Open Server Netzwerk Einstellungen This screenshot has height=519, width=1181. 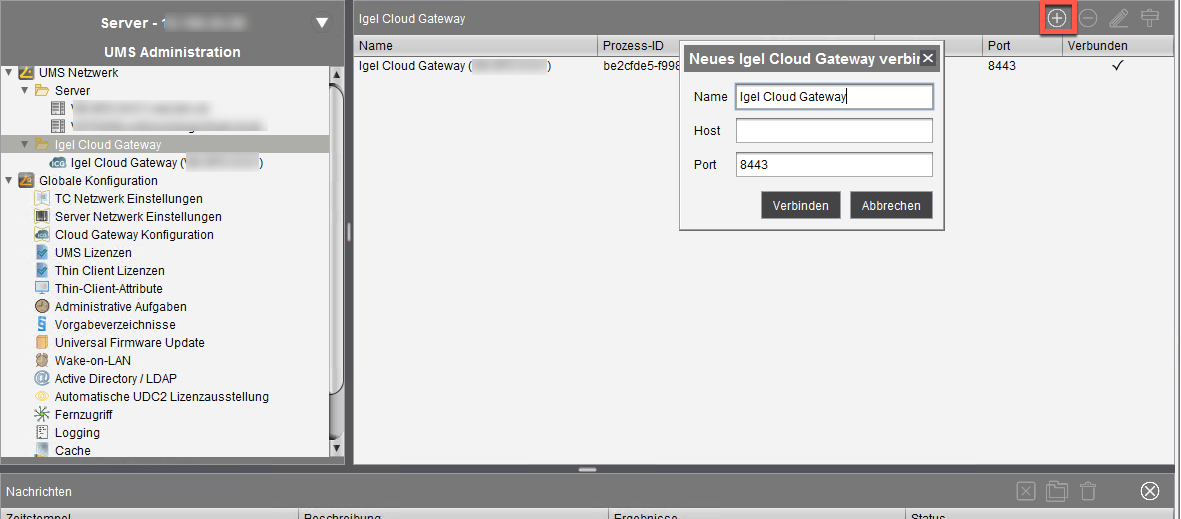pos(139,217)
